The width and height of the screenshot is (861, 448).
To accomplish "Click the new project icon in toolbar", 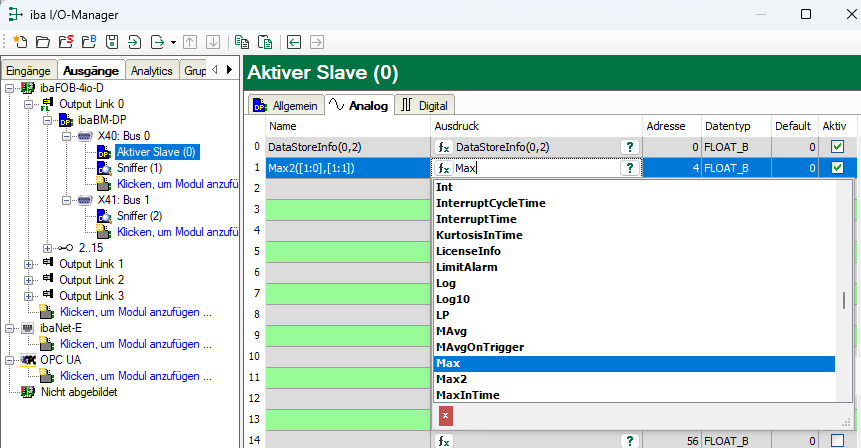I will tap(19, 42).
